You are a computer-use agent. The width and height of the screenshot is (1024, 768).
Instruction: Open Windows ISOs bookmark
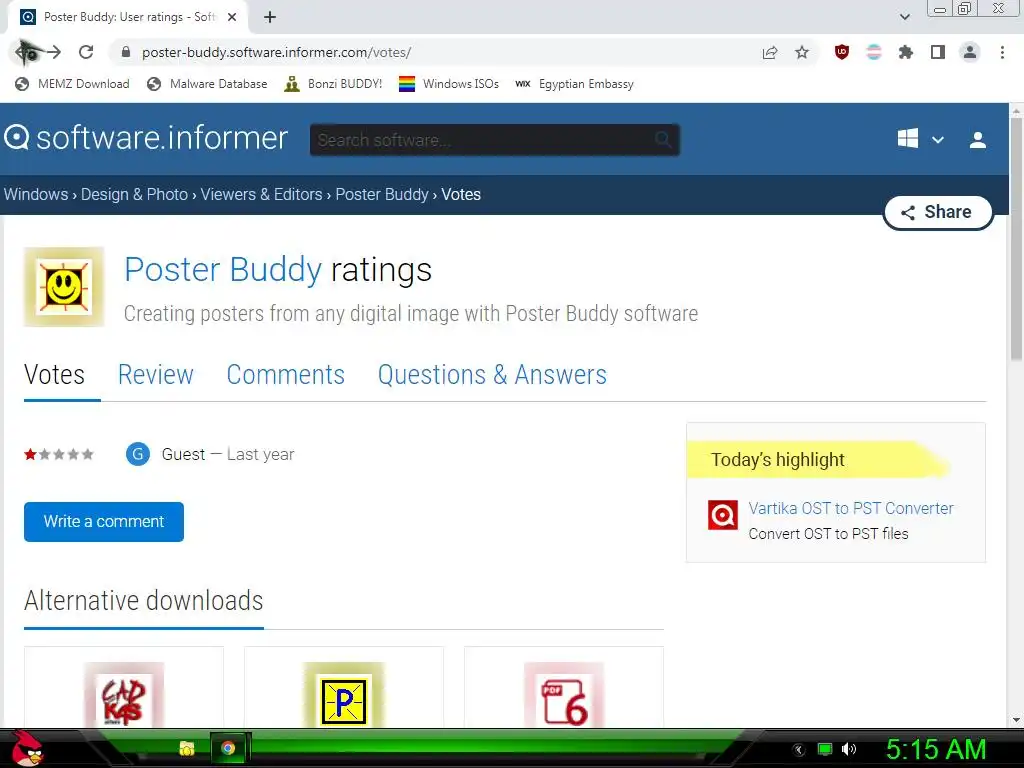(x=449, y=84)
